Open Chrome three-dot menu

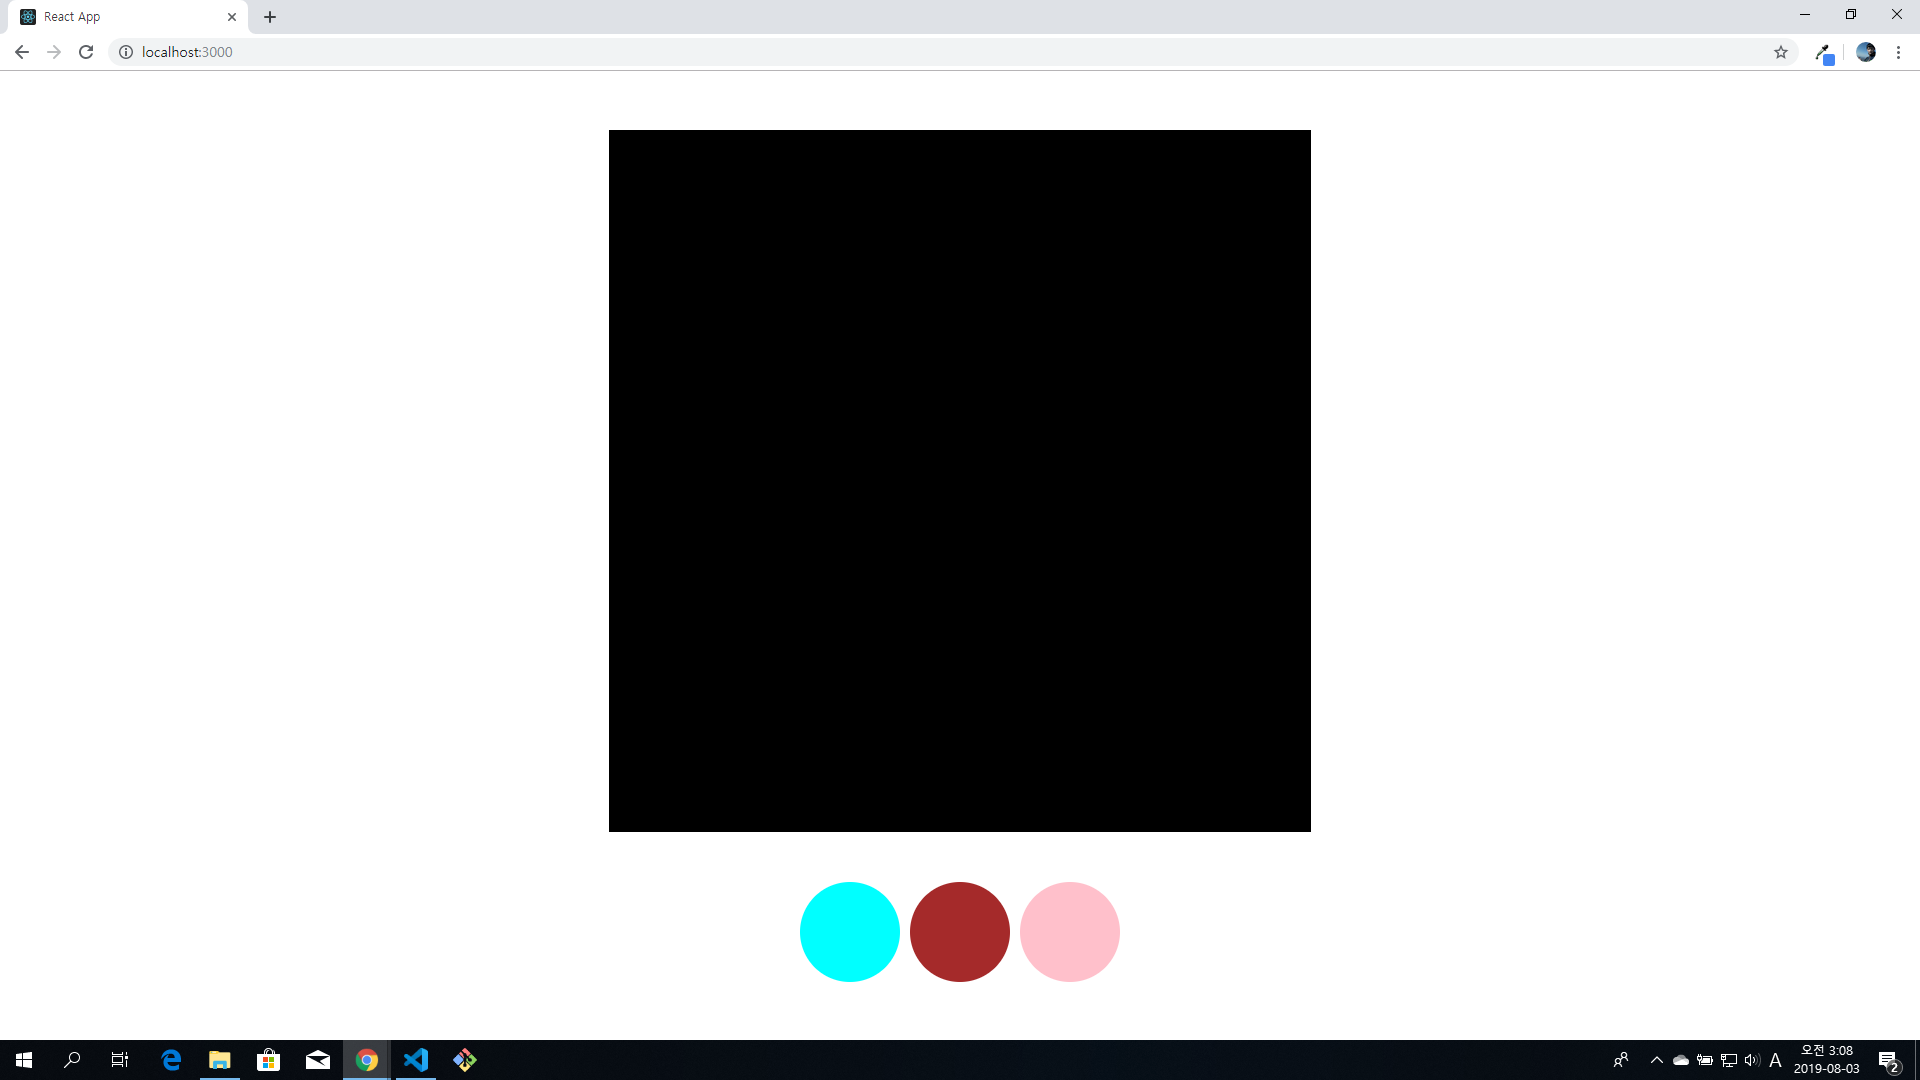pos(1898,52)
